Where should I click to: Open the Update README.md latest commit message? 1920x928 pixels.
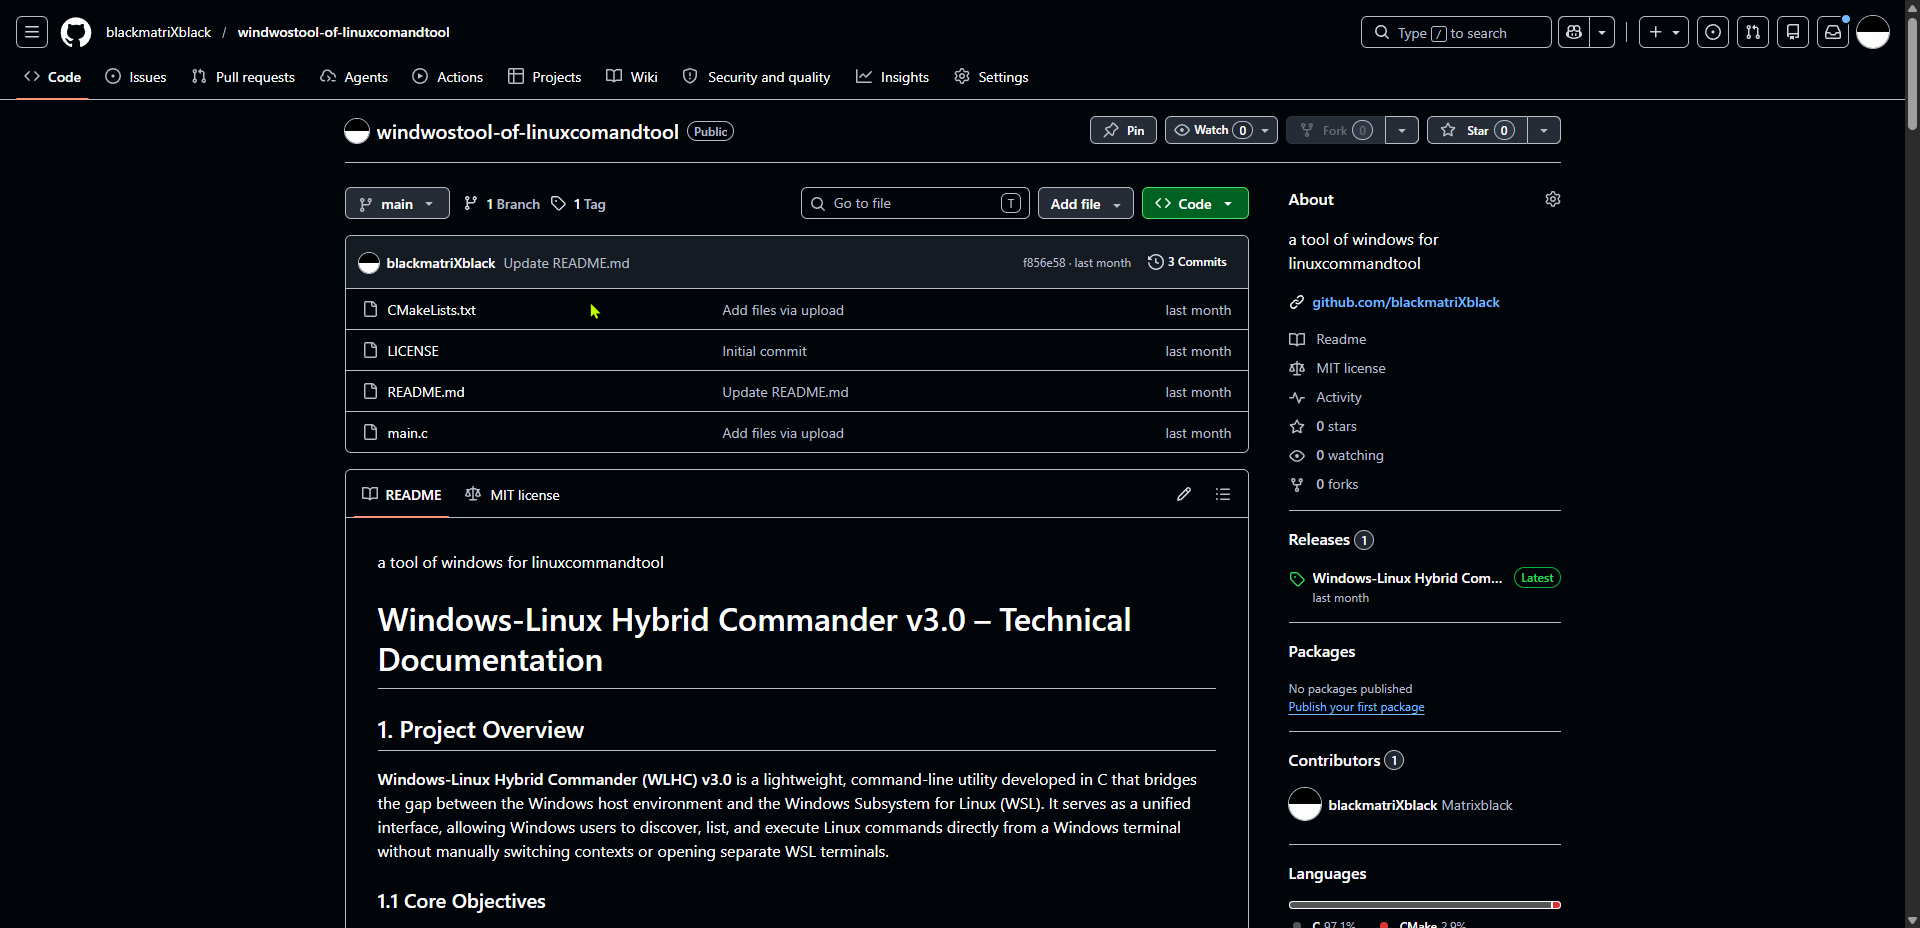pos(566,263)
